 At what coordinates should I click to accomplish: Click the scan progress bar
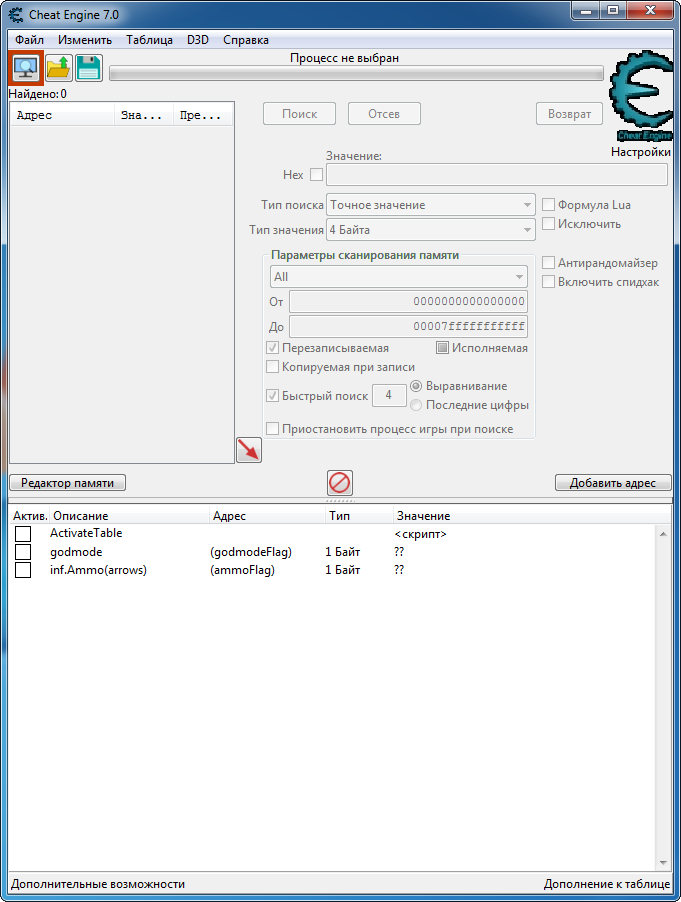tap(356, 73)
